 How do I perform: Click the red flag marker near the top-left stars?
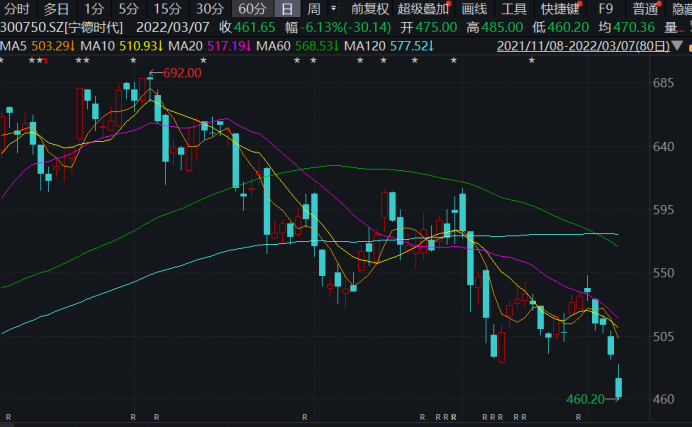[45, 61]
